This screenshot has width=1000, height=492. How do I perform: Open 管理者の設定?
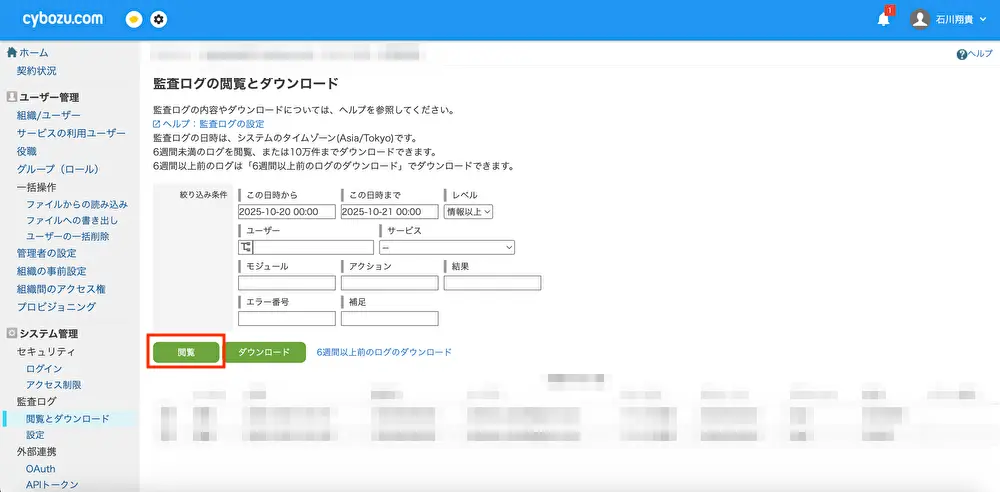(47, 253)
